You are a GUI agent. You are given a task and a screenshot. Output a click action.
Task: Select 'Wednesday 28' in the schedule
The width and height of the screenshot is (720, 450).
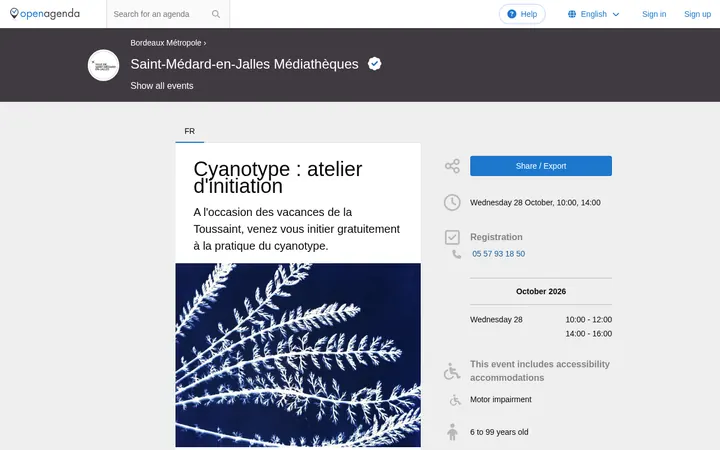(496, 320)
